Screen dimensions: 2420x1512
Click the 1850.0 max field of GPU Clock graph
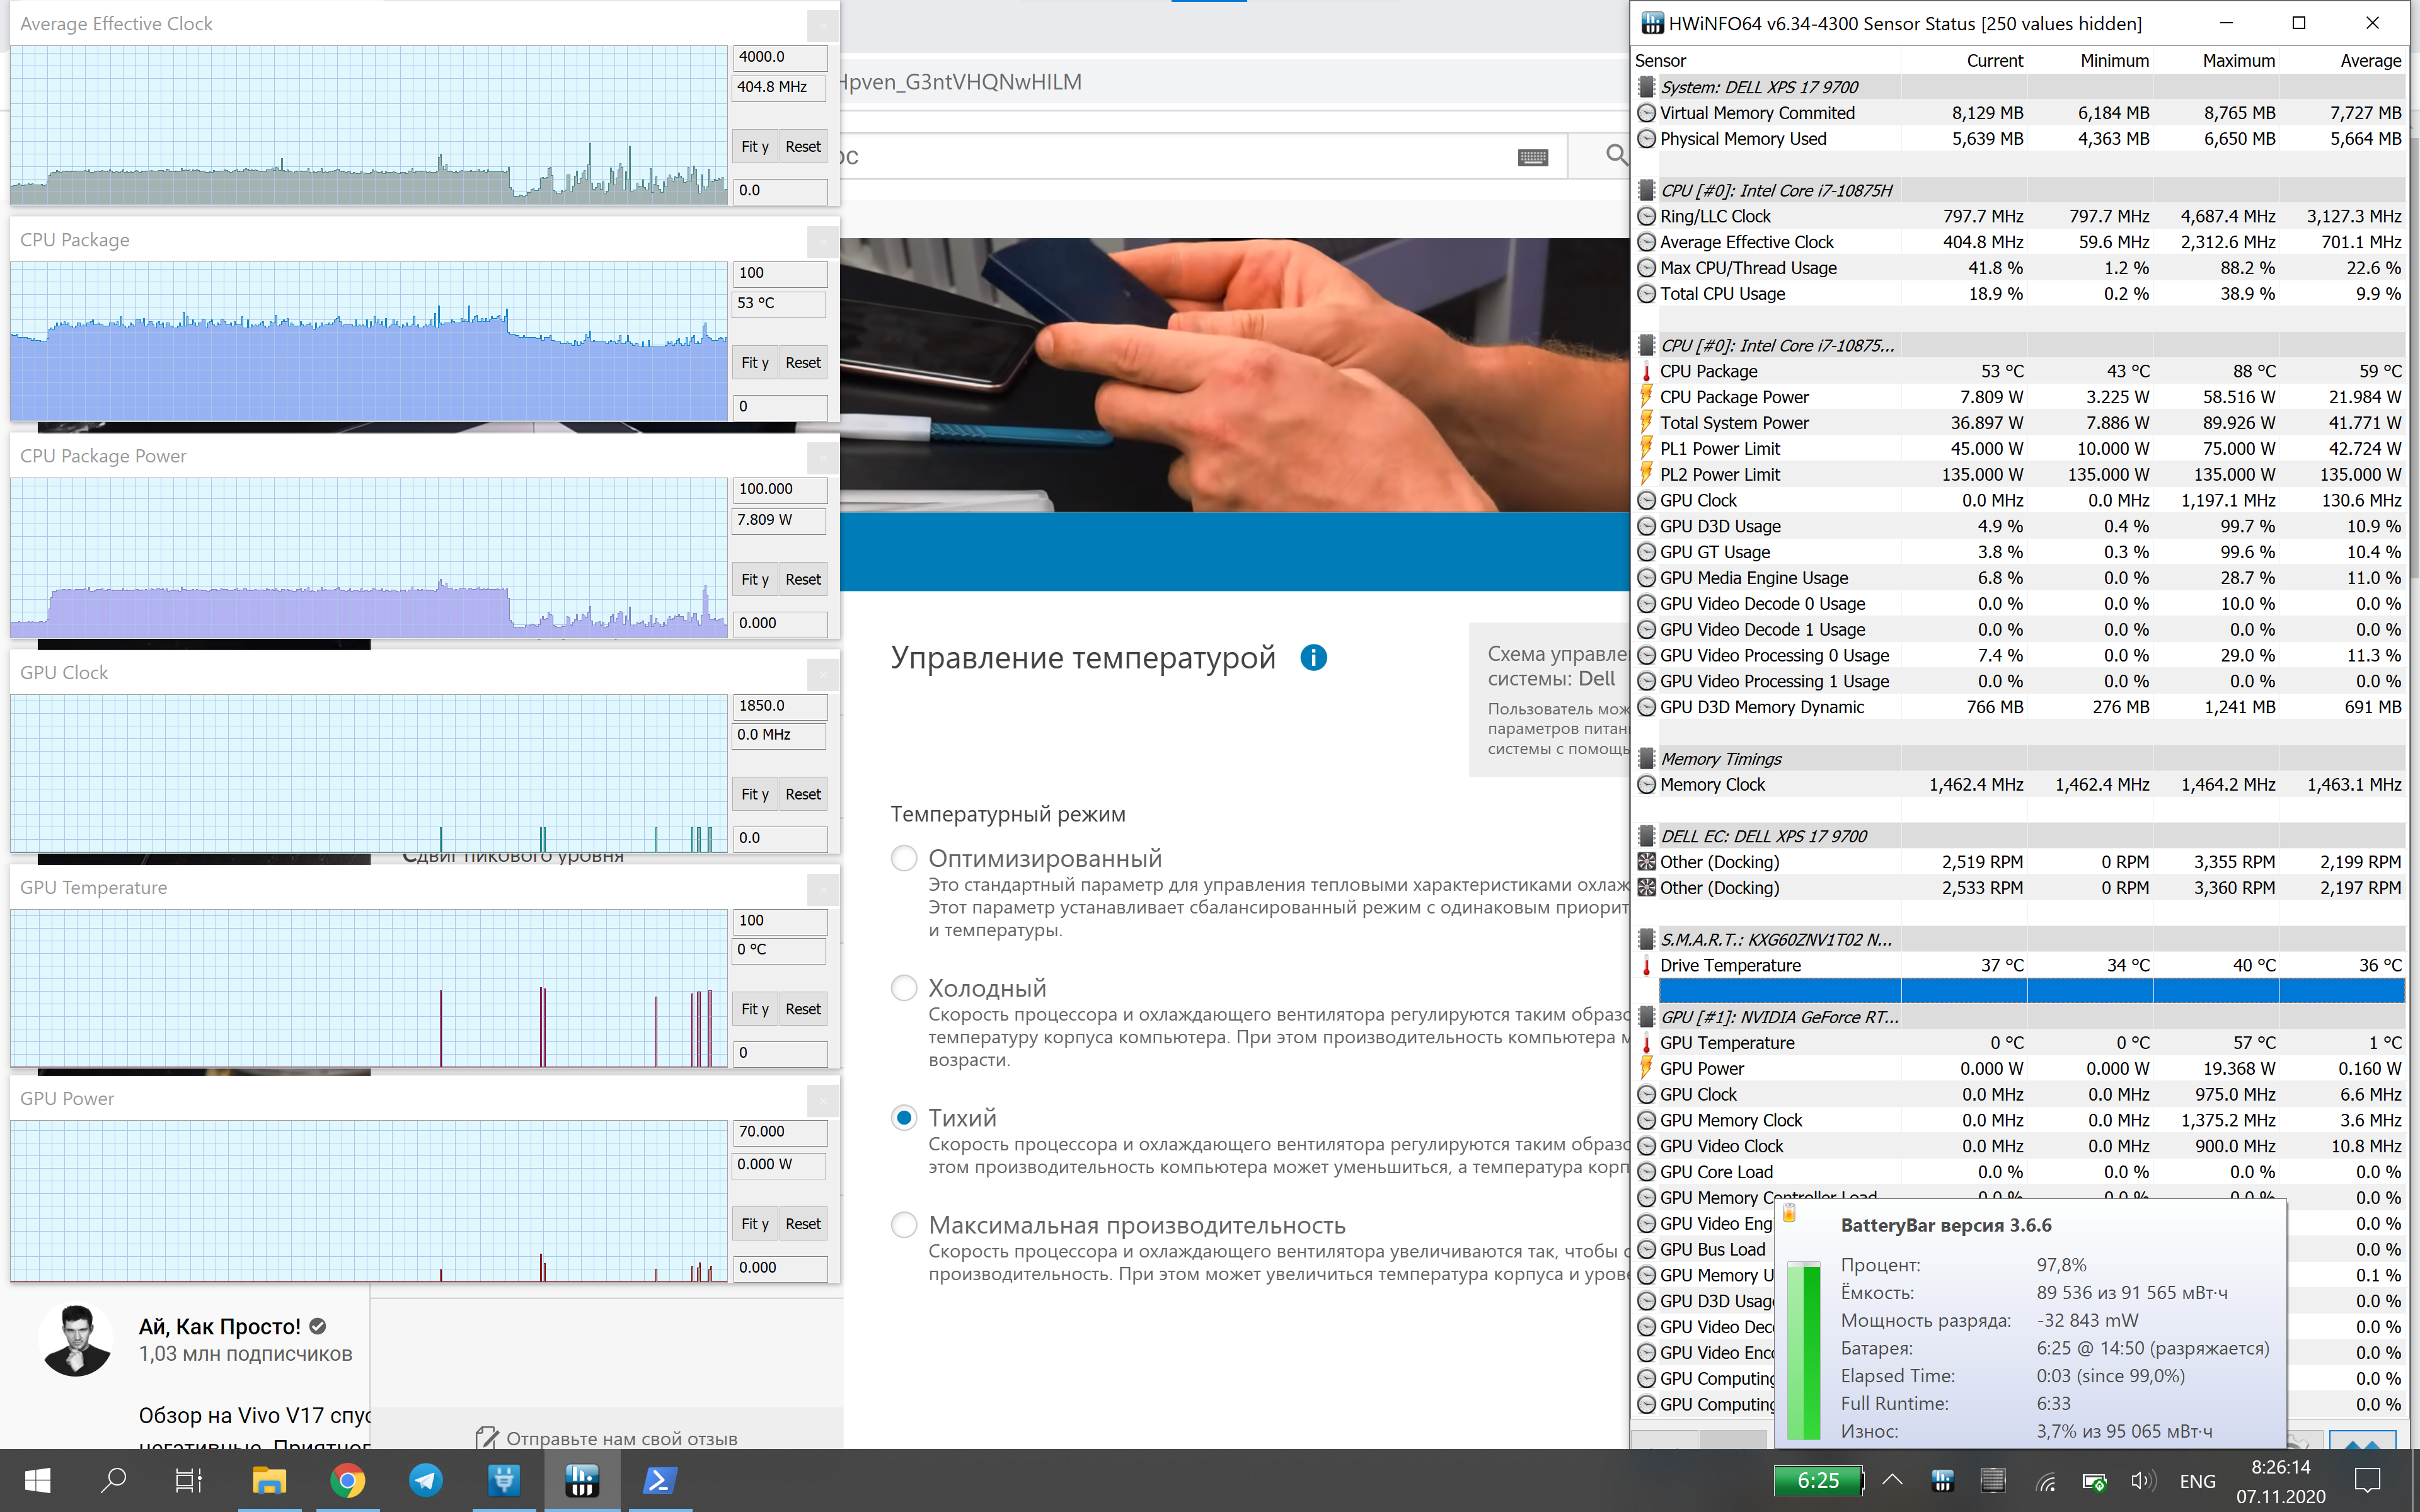(780, 706)
